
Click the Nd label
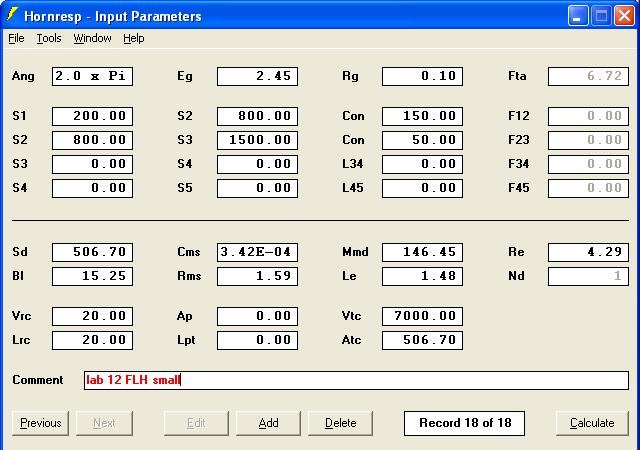click(x=516, y=276)
